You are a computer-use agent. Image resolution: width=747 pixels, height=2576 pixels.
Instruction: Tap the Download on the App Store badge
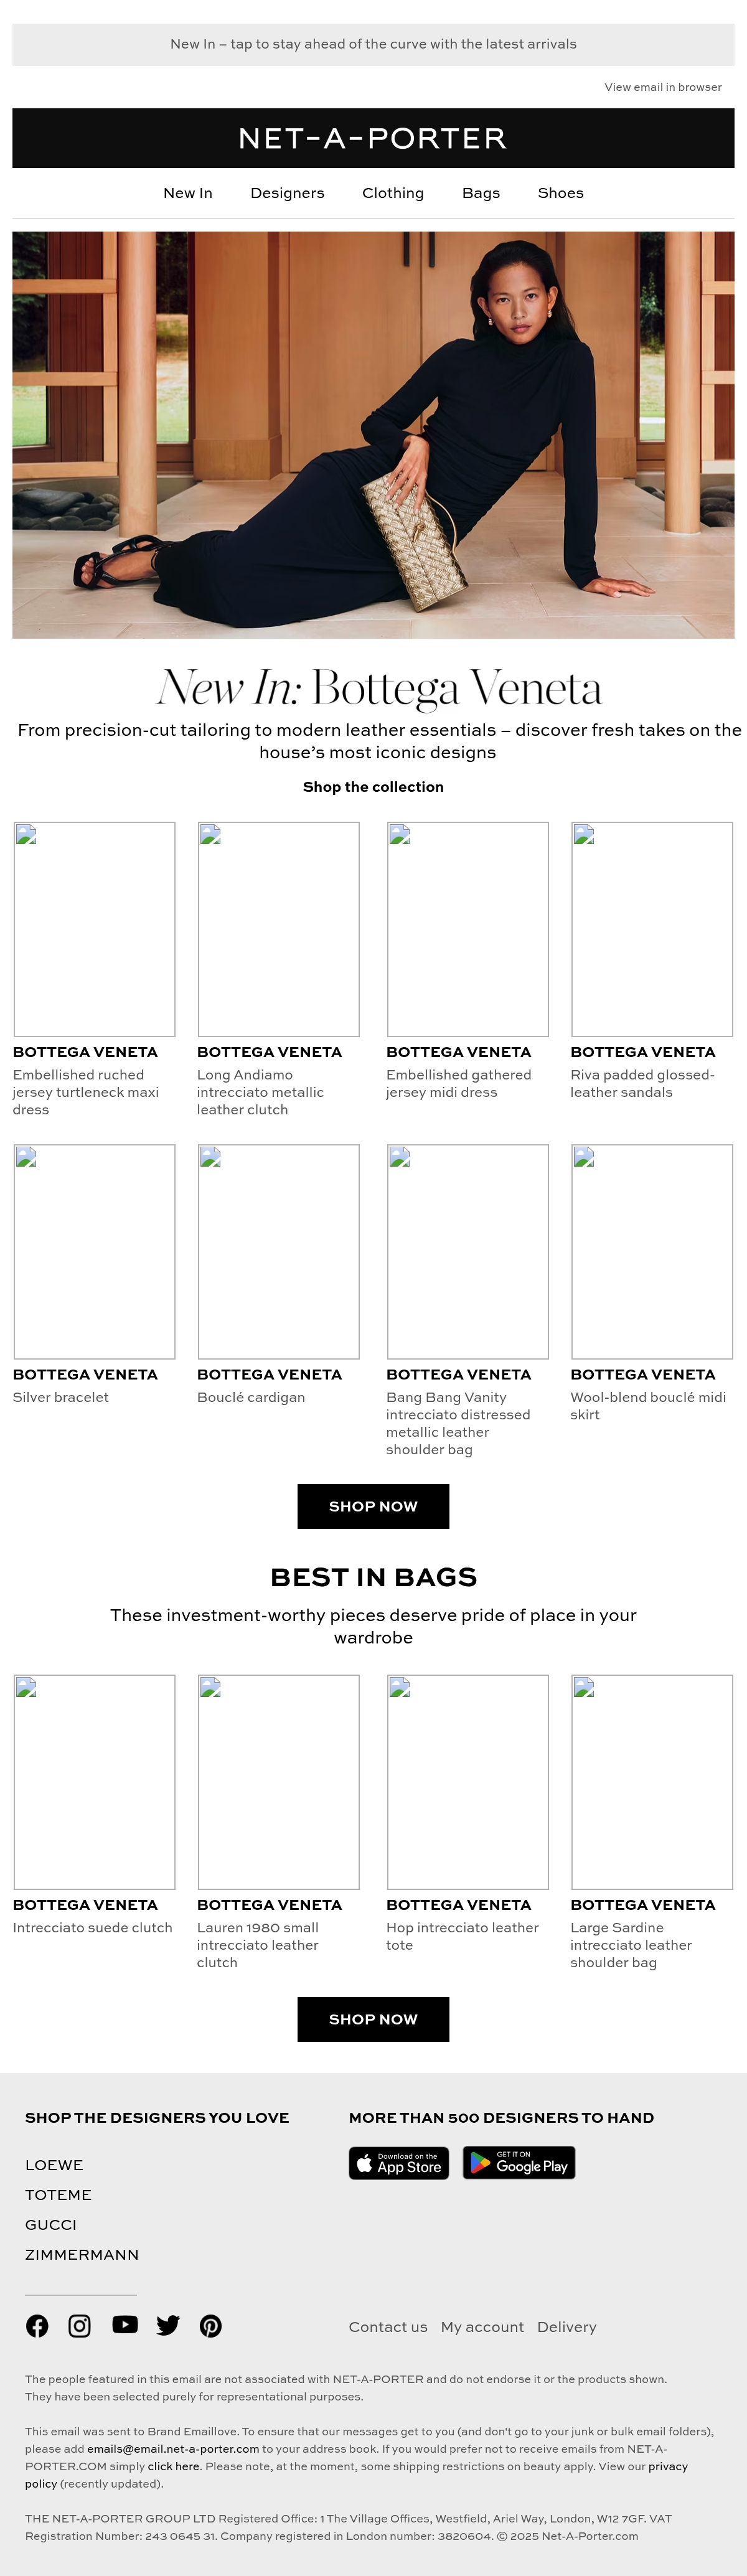point(399,2163)
